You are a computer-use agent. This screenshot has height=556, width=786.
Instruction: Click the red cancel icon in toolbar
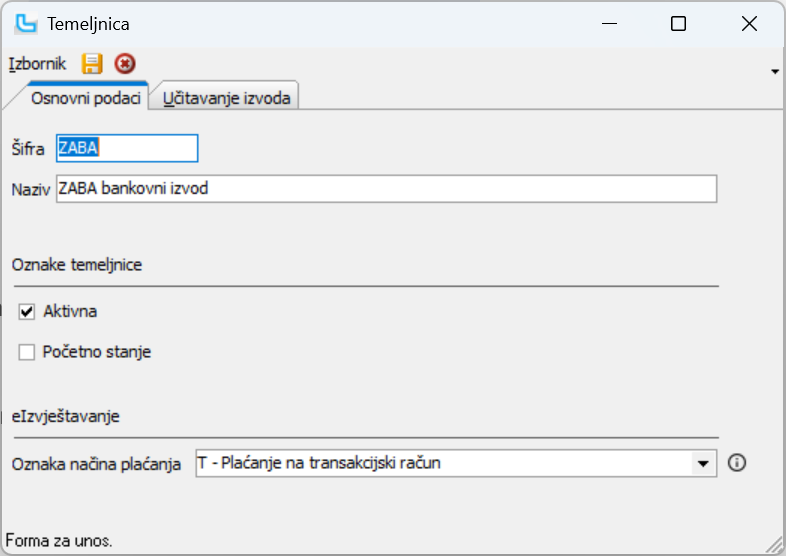[124, 64]
